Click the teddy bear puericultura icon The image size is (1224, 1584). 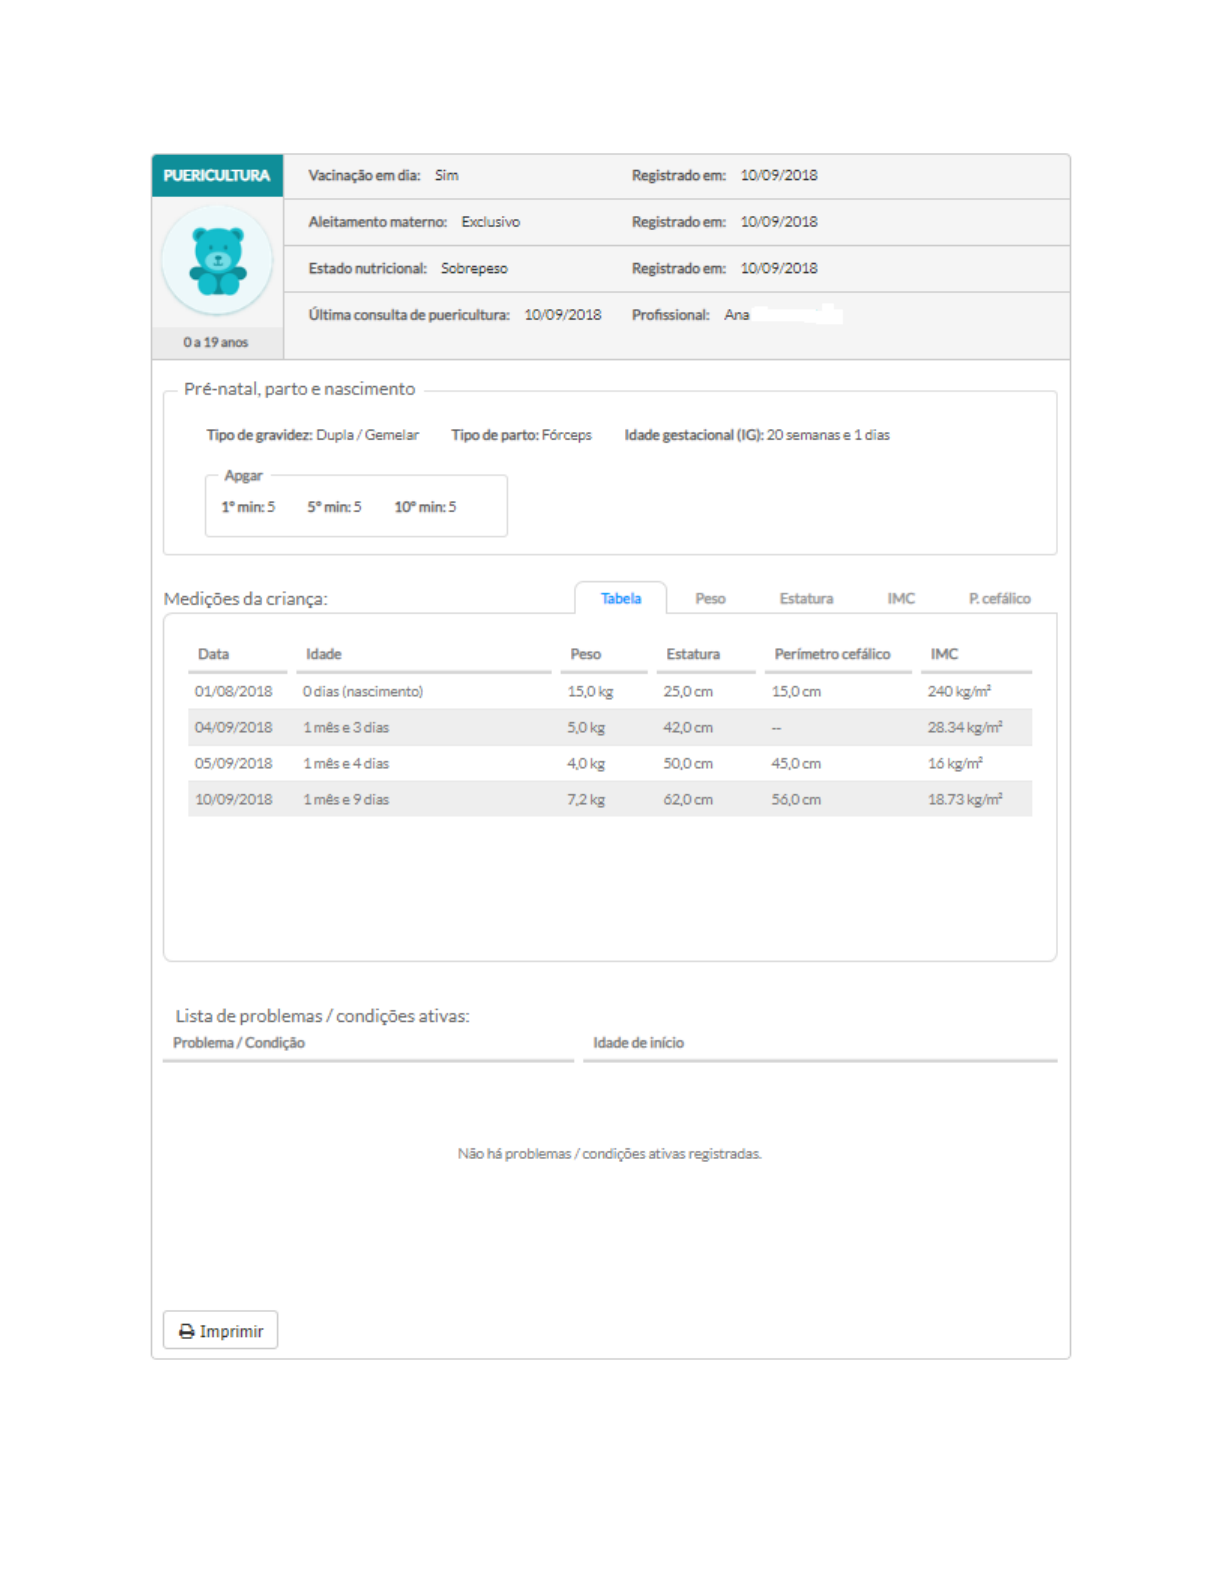[218, 261]
